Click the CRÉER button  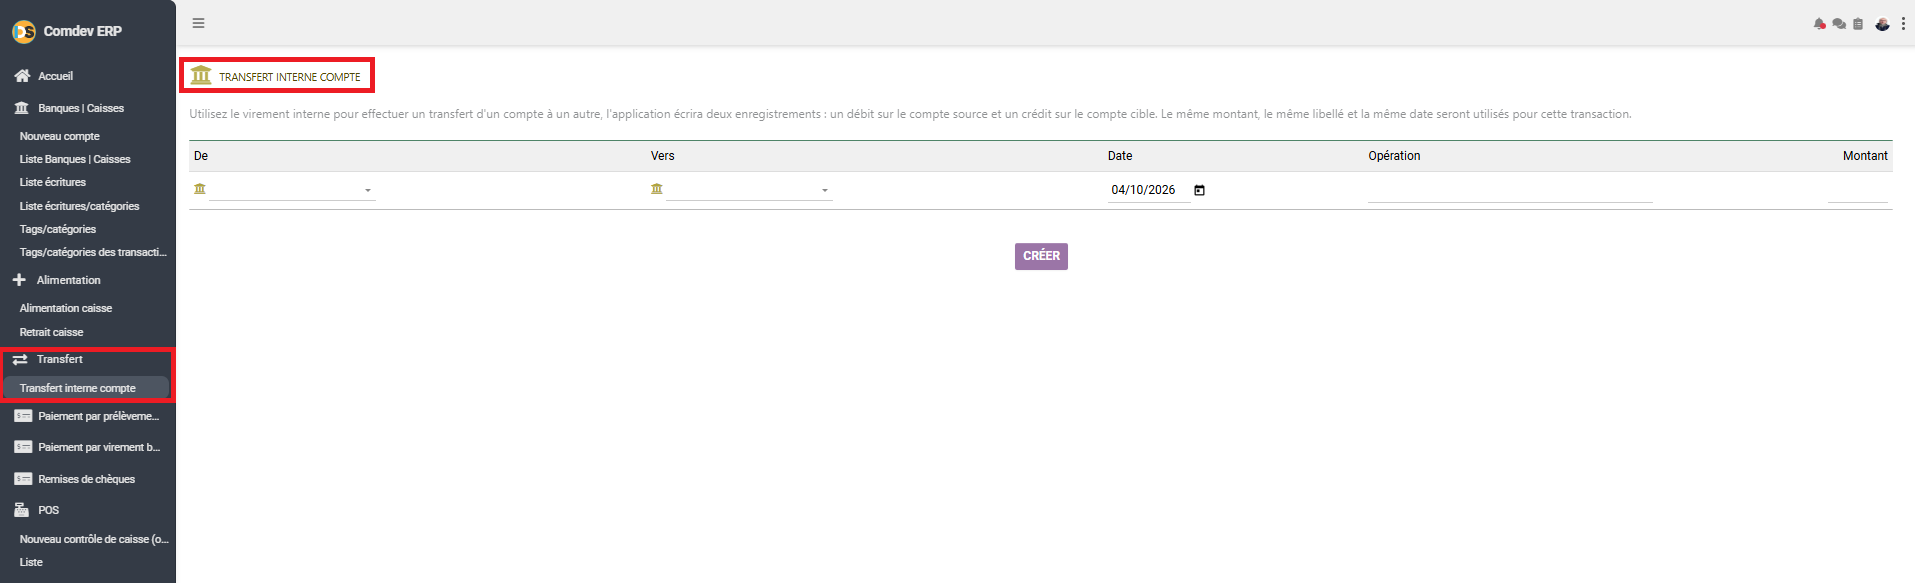pyautogui.click(x=1041, y=256)
